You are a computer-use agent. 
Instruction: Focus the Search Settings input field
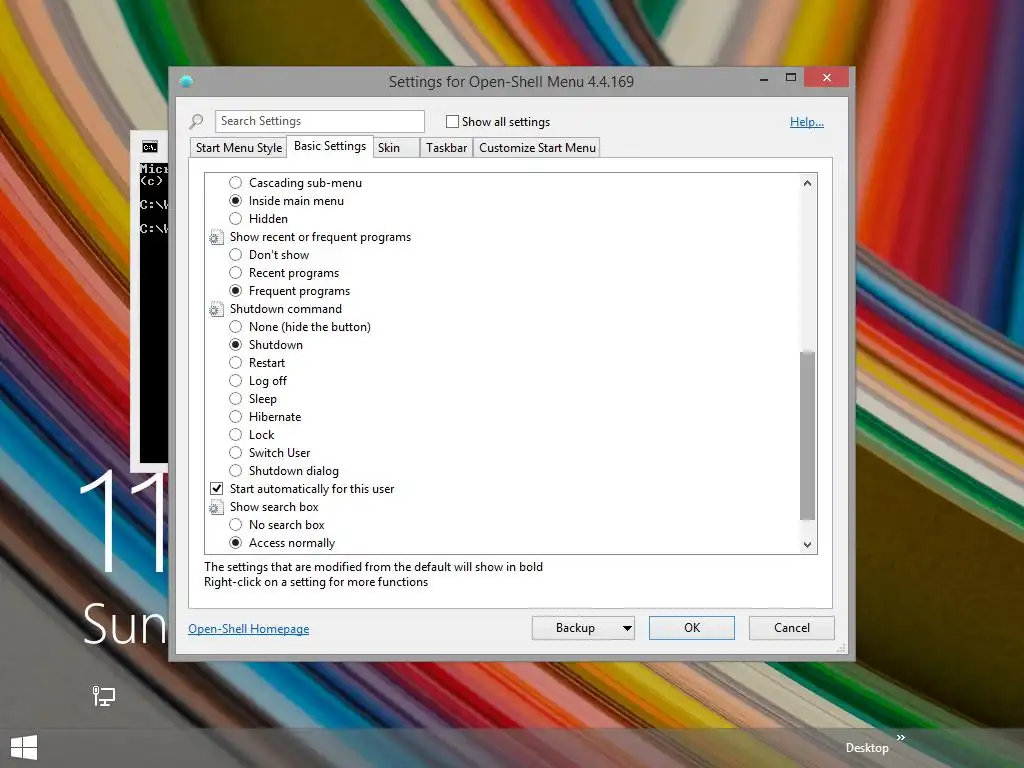point(320,121)
